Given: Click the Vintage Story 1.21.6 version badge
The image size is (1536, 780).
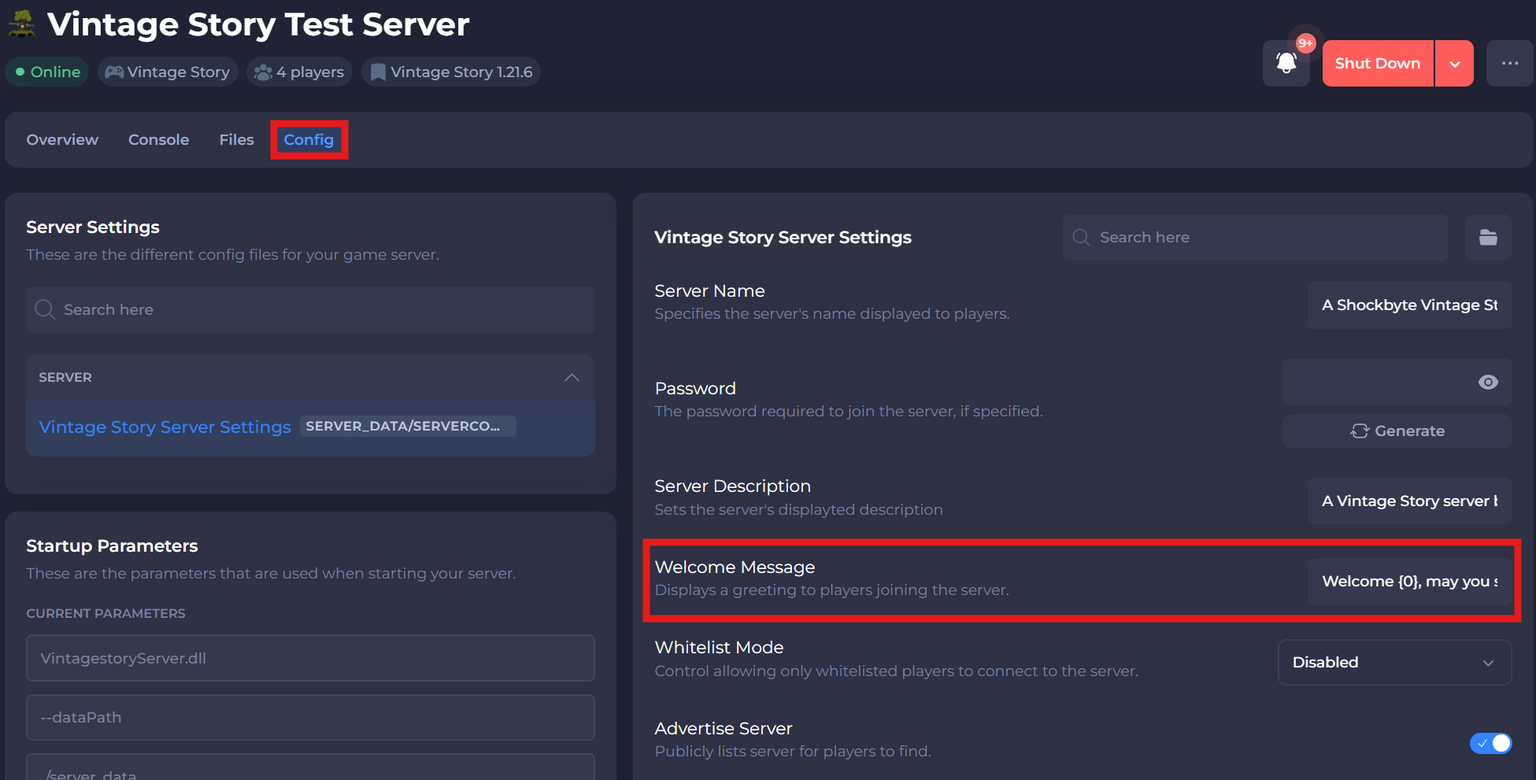Looking at the screenshot, I should click(x=451, y=72).
